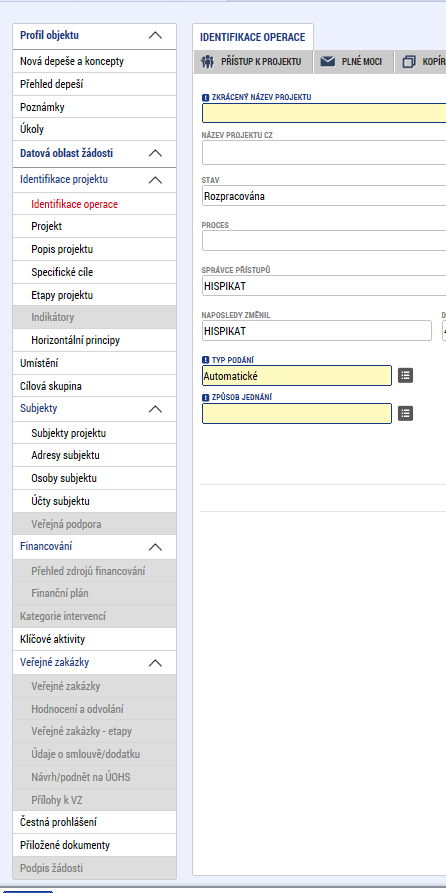The width and height of the screenshot is (446, 893).
Task: Go to Popis projektu page
Action: [95, 249]
